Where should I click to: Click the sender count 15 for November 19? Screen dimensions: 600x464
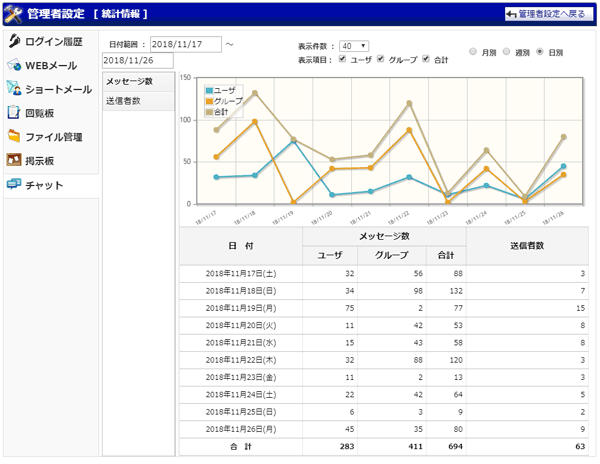[x=580, y=308]
